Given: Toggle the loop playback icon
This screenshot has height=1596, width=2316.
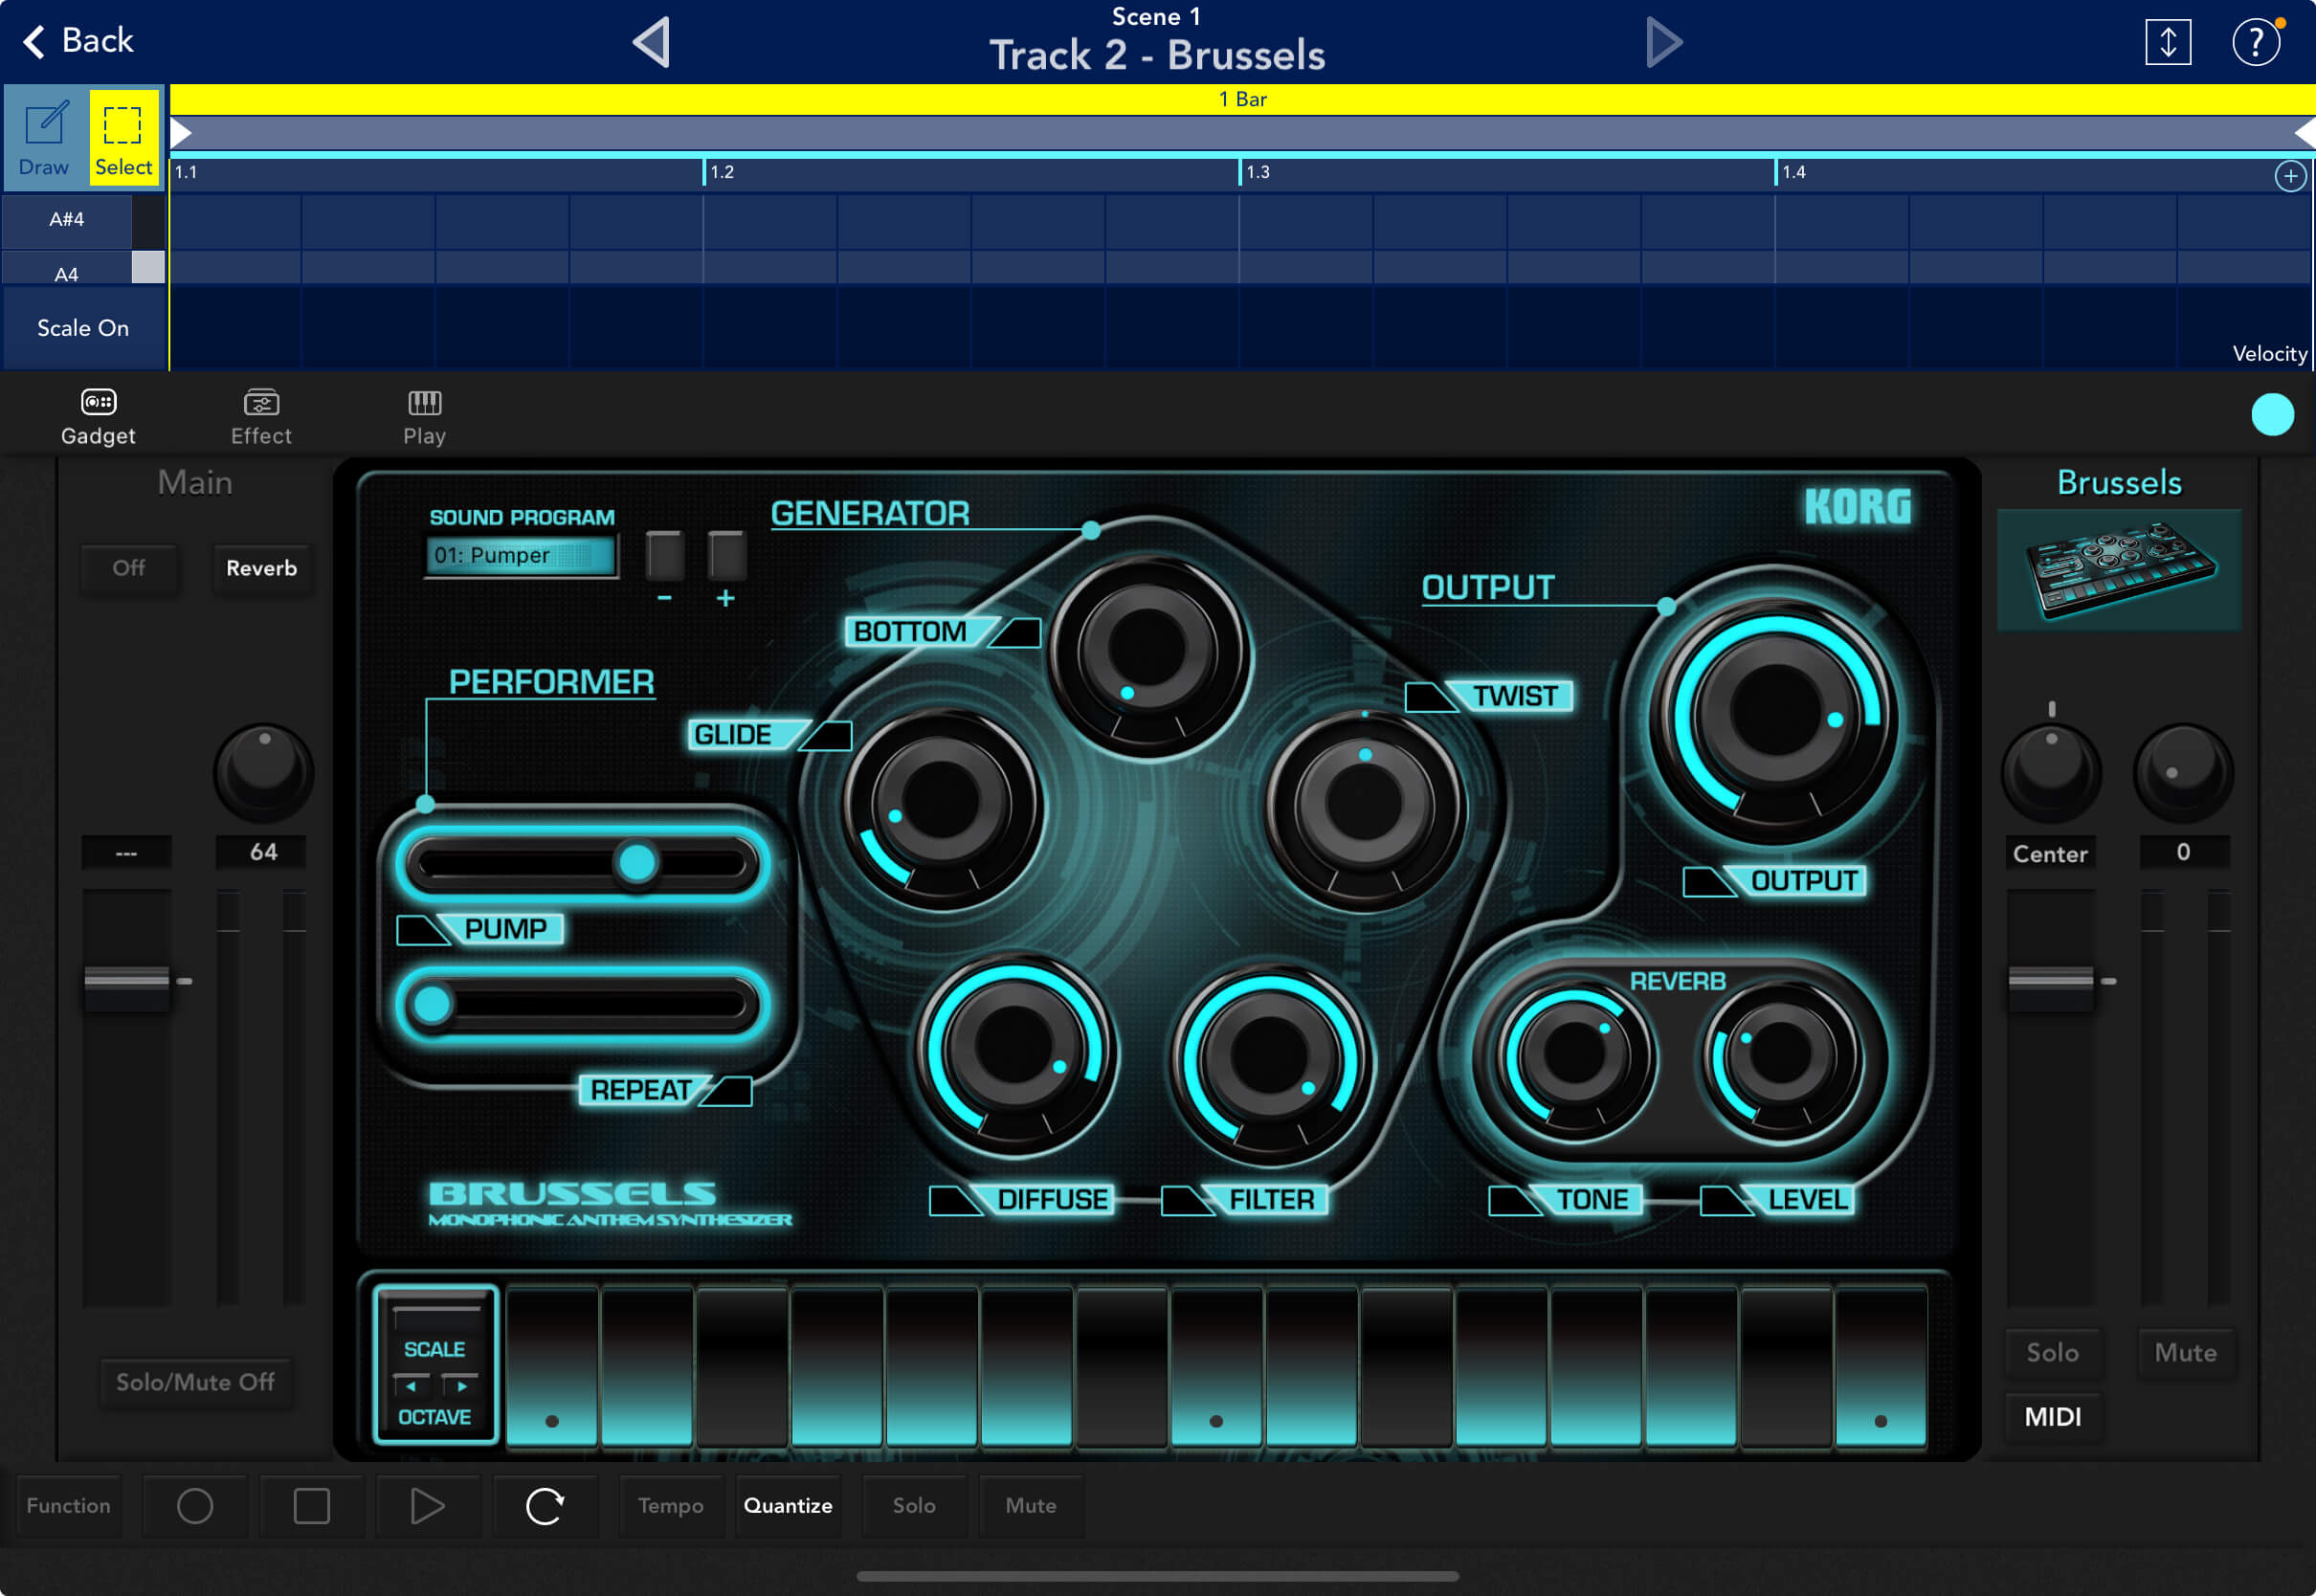Looking at the screenshot, I should tap(545, 1505).
